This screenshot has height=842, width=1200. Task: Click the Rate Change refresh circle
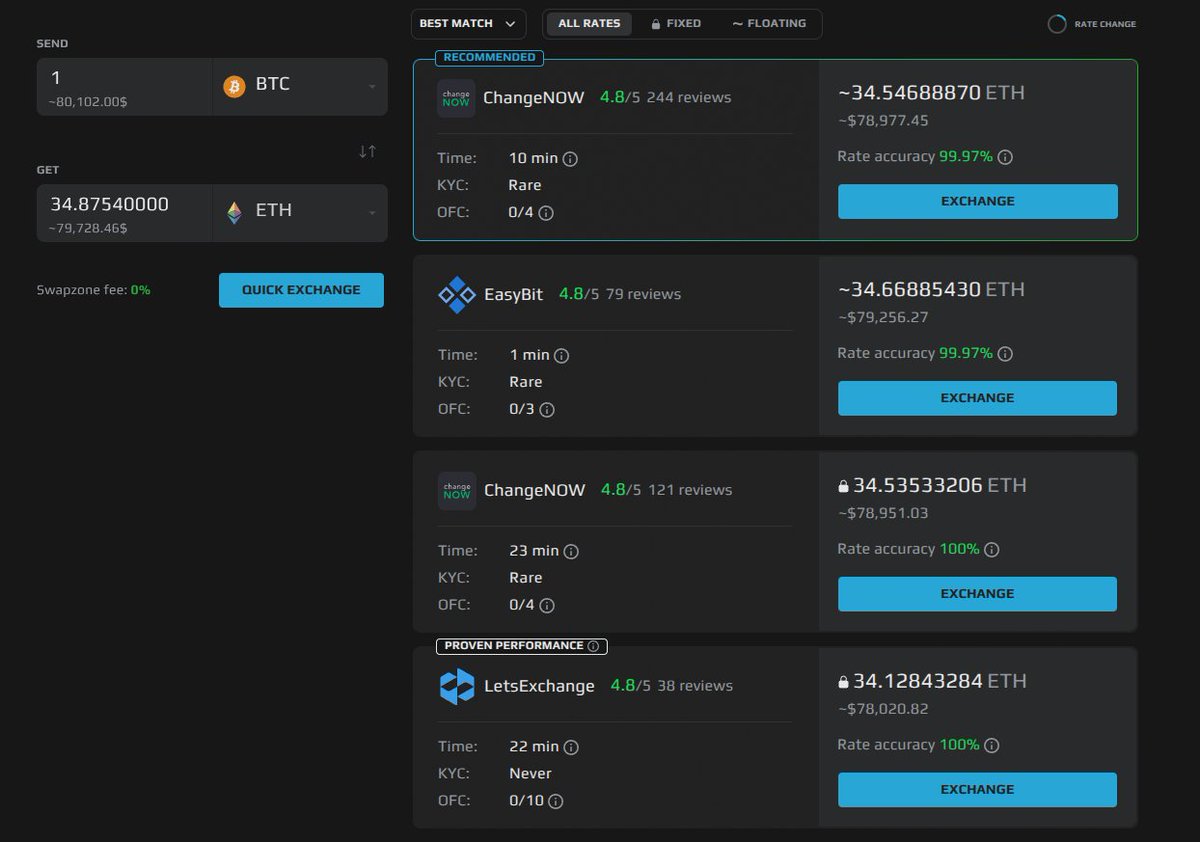pos(1057,24)
